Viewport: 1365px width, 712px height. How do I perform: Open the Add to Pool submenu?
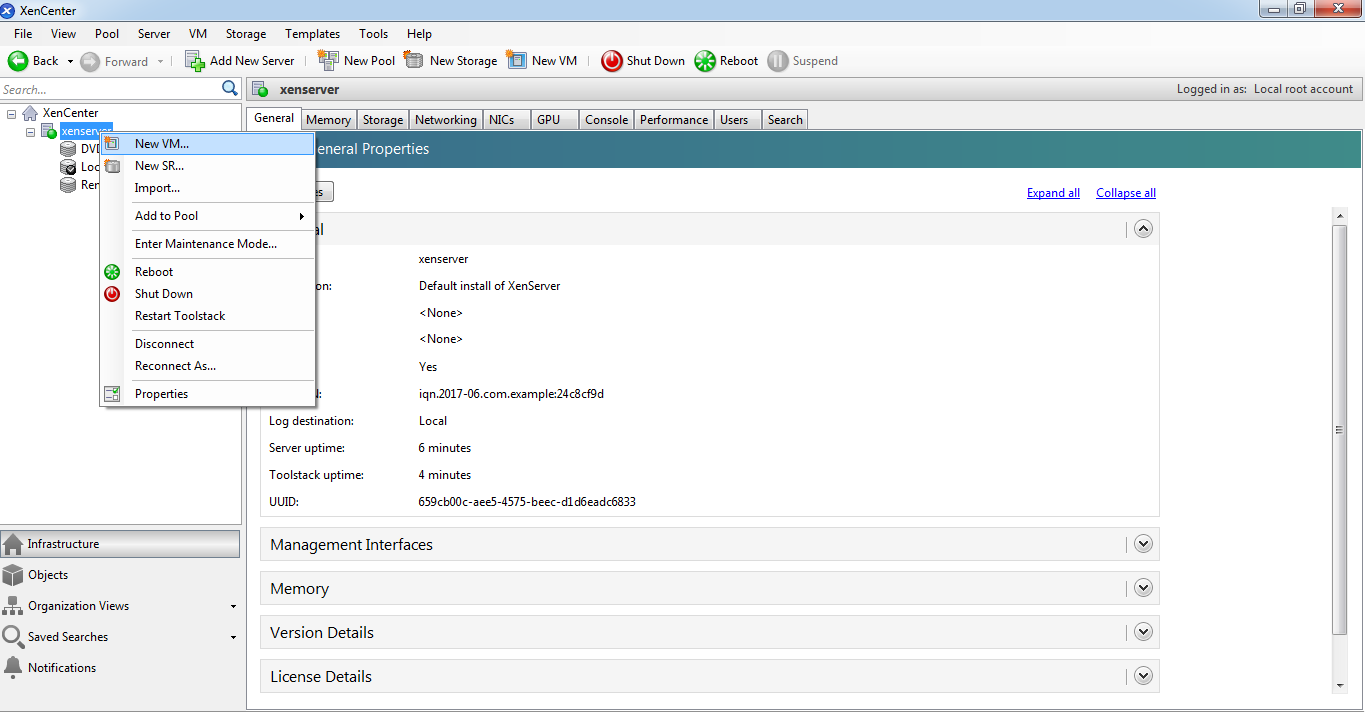point(208,216)
